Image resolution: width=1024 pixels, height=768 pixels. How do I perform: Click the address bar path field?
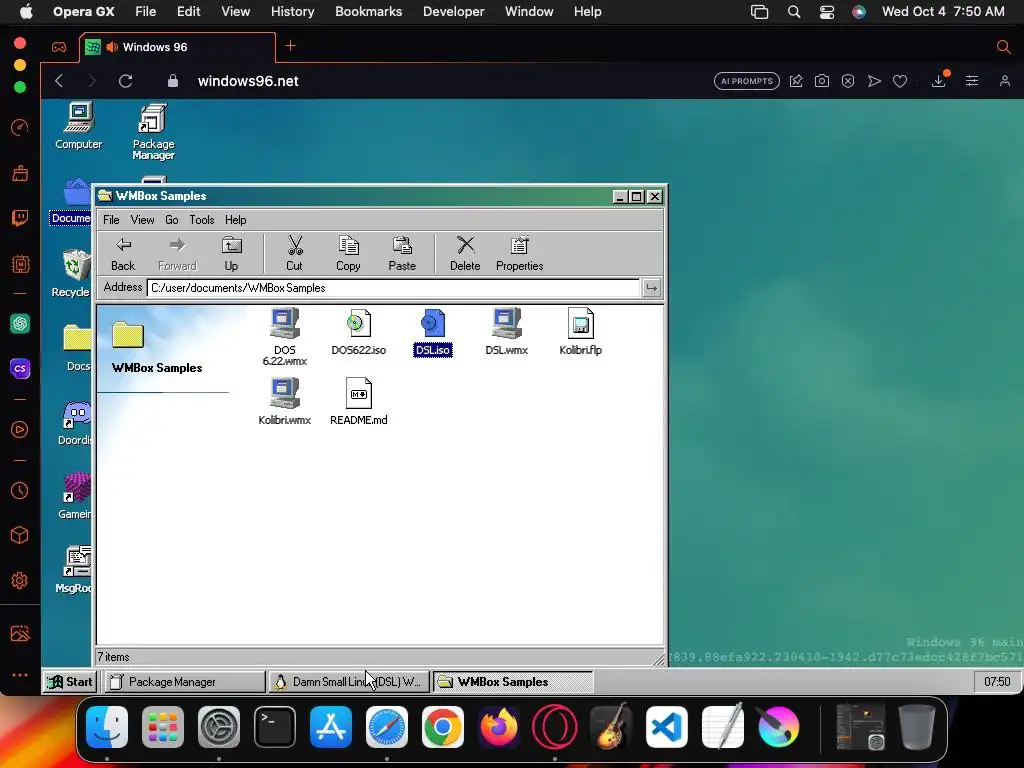(x=393, y=288)
